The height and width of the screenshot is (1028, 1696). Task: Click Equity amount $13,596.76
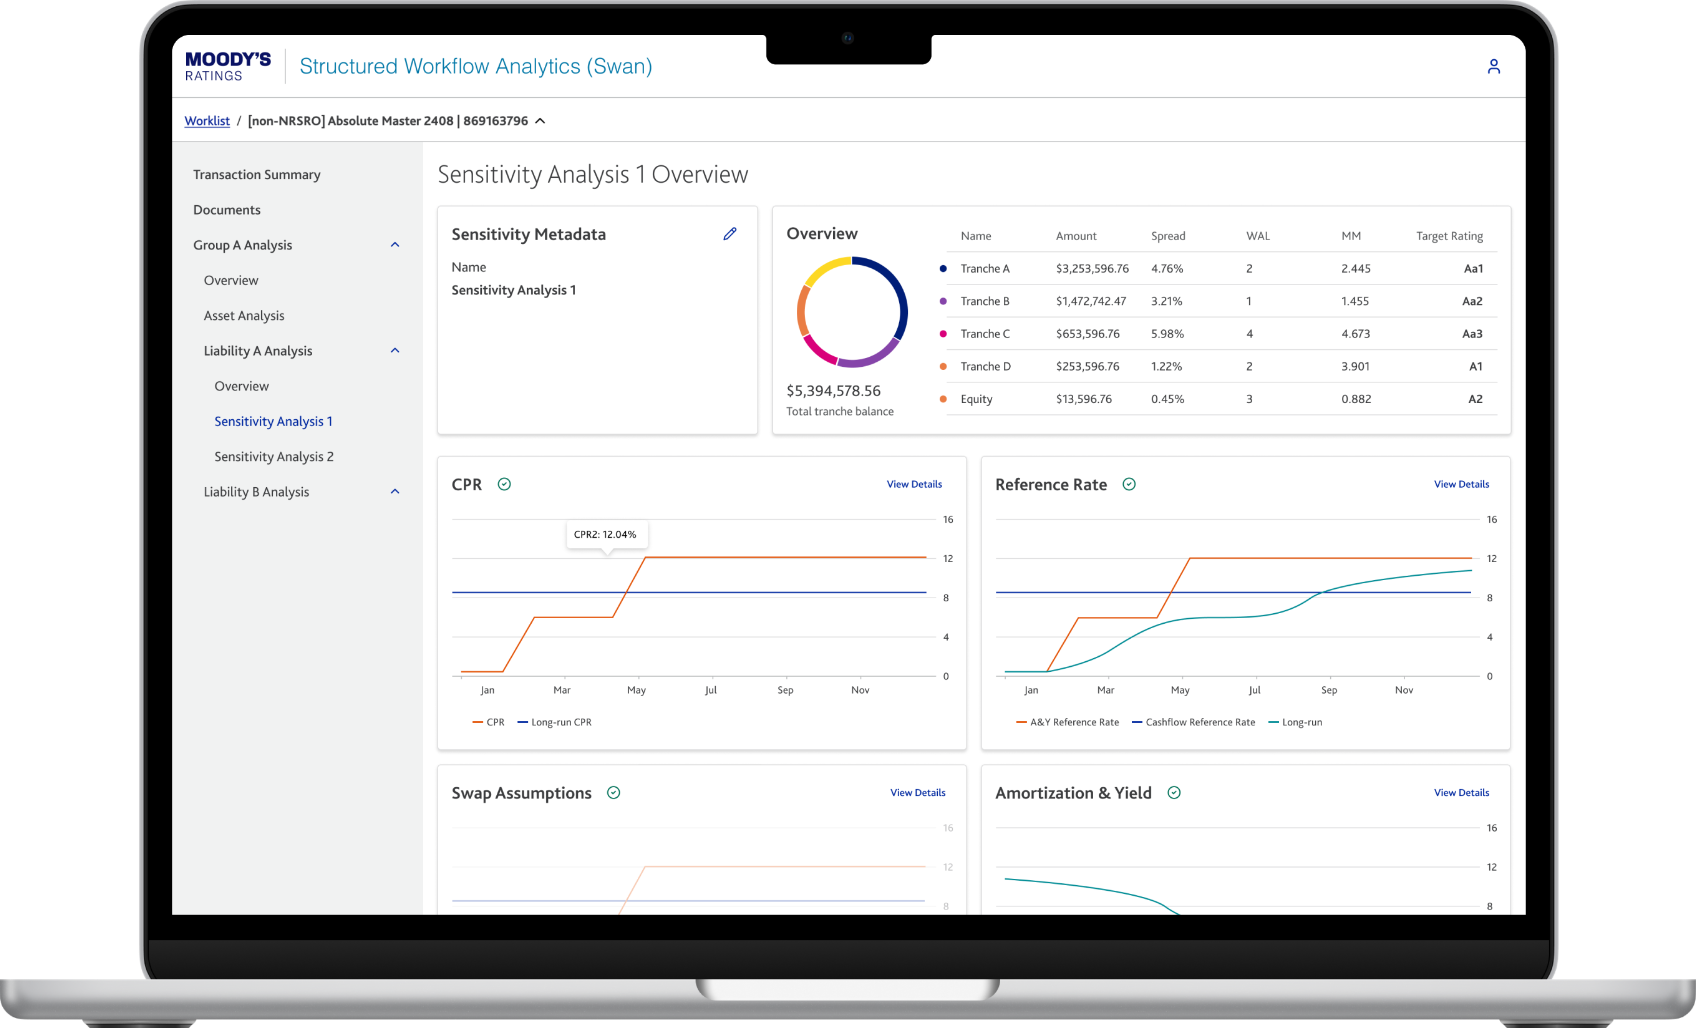(x=1084, y=399)
